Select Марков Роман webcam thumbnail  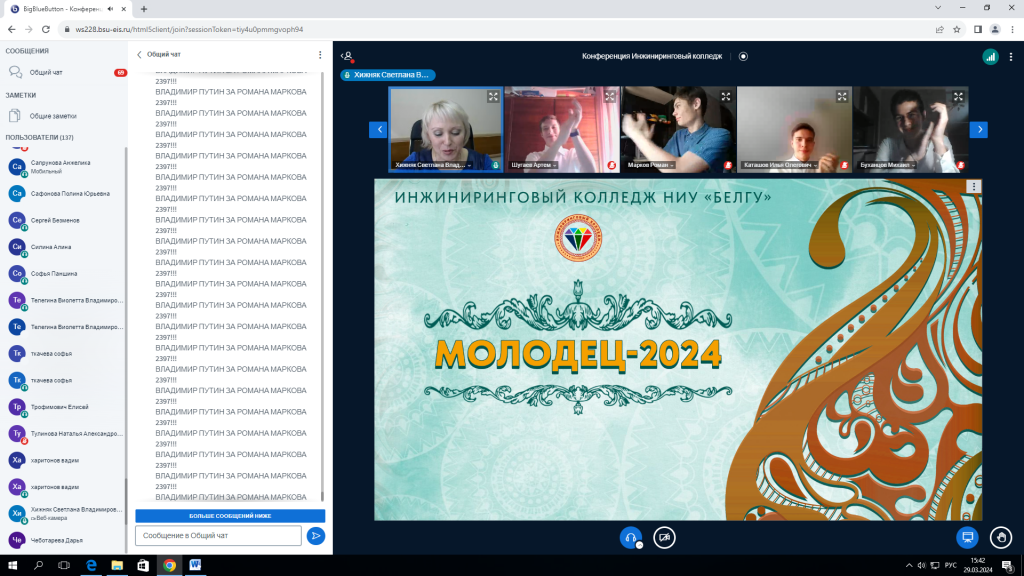pyautogui.click(x=678, y=129)
